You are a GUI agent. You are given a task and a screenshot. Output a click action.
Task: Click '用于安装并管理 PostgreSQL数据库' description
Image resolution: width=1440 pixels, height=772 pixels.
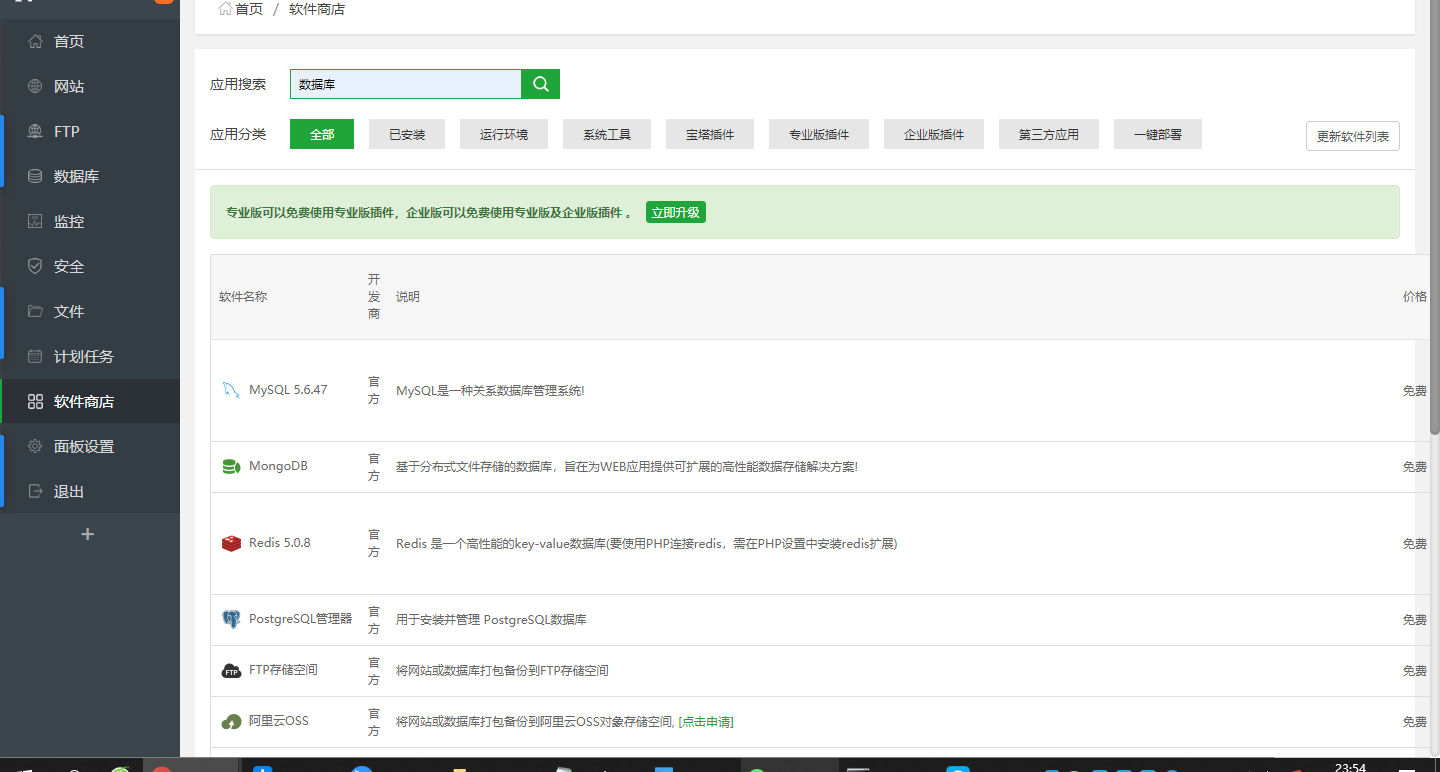tap(491, 620)
